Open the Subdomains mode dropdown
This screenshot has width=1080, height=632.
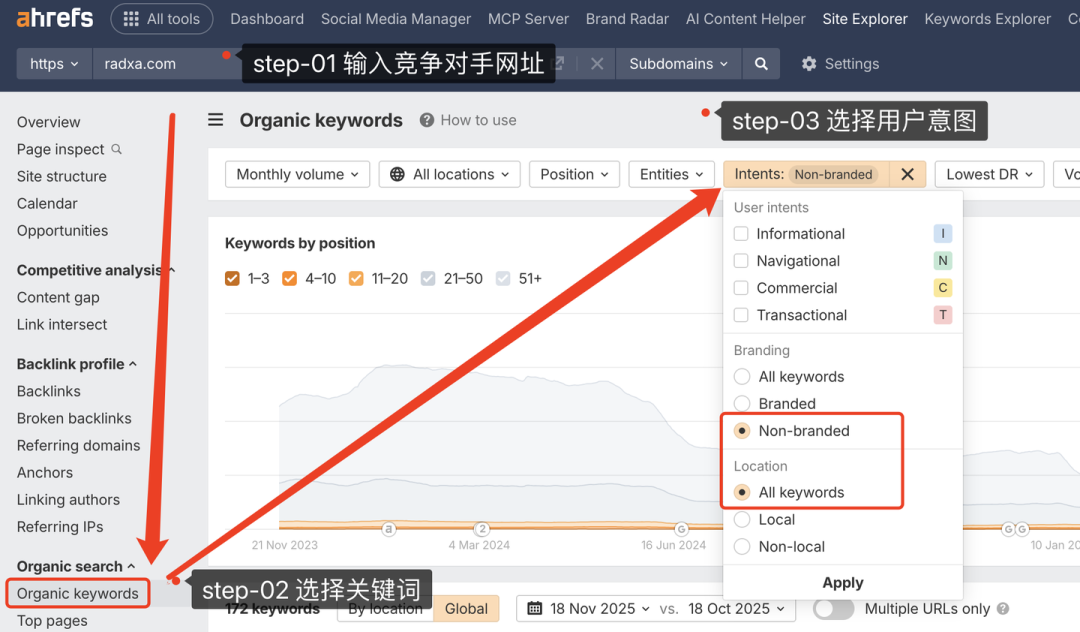click(x=679, y=64)
